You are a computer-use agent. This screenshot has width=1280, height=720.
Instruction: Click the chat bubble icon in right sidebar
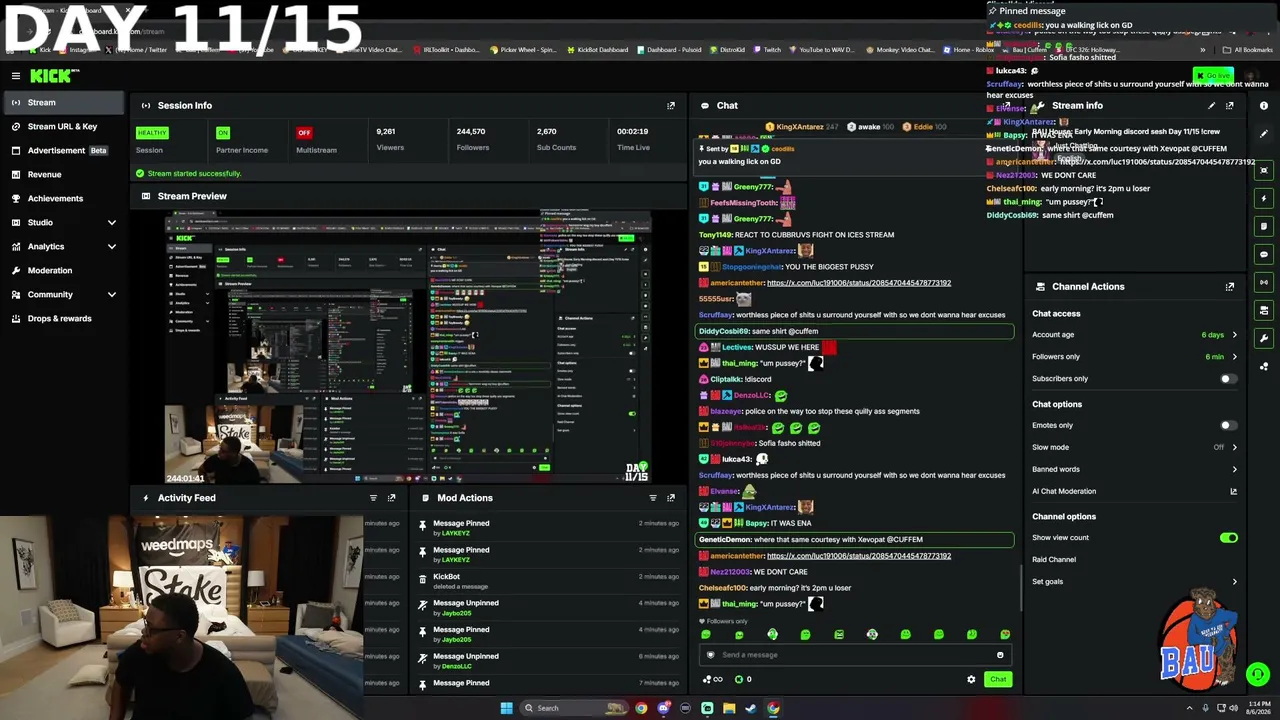click(1264, 254)
